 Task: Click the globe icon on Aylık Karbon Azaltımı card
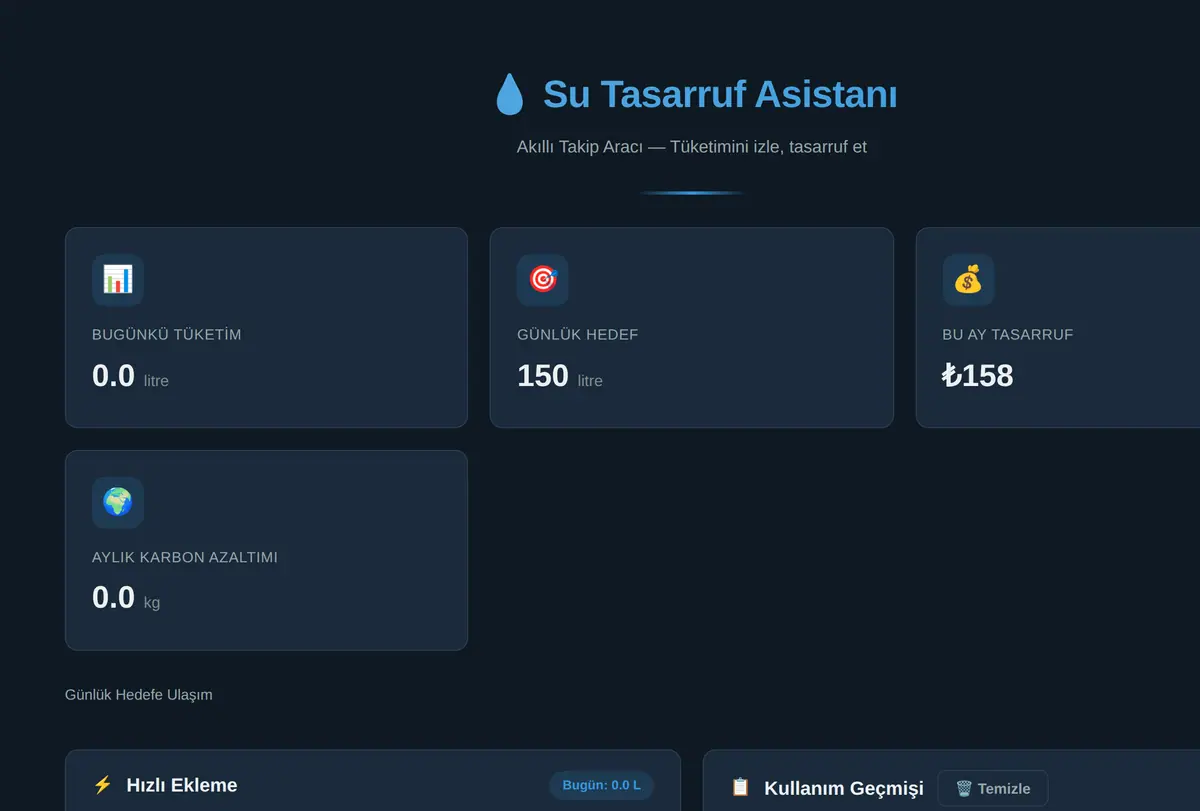[x=118, y=502]
